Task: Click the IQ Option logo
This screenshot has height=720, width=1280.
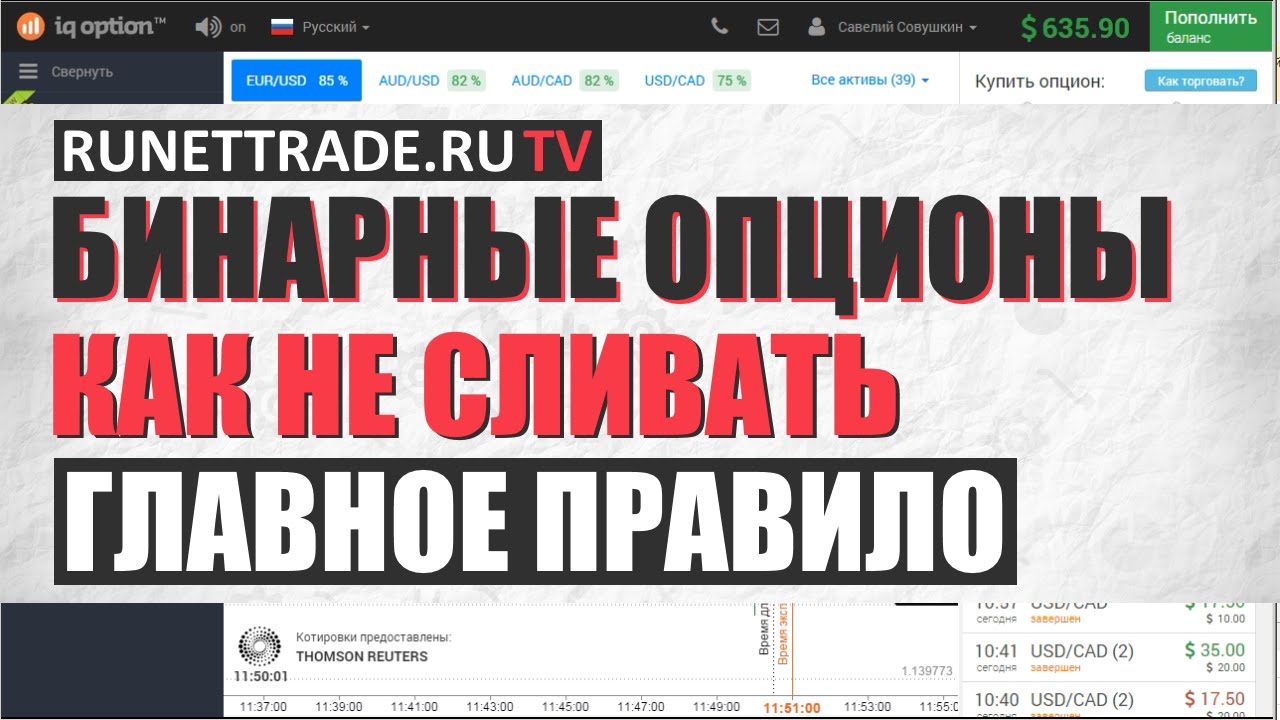Action: (91, 26)
